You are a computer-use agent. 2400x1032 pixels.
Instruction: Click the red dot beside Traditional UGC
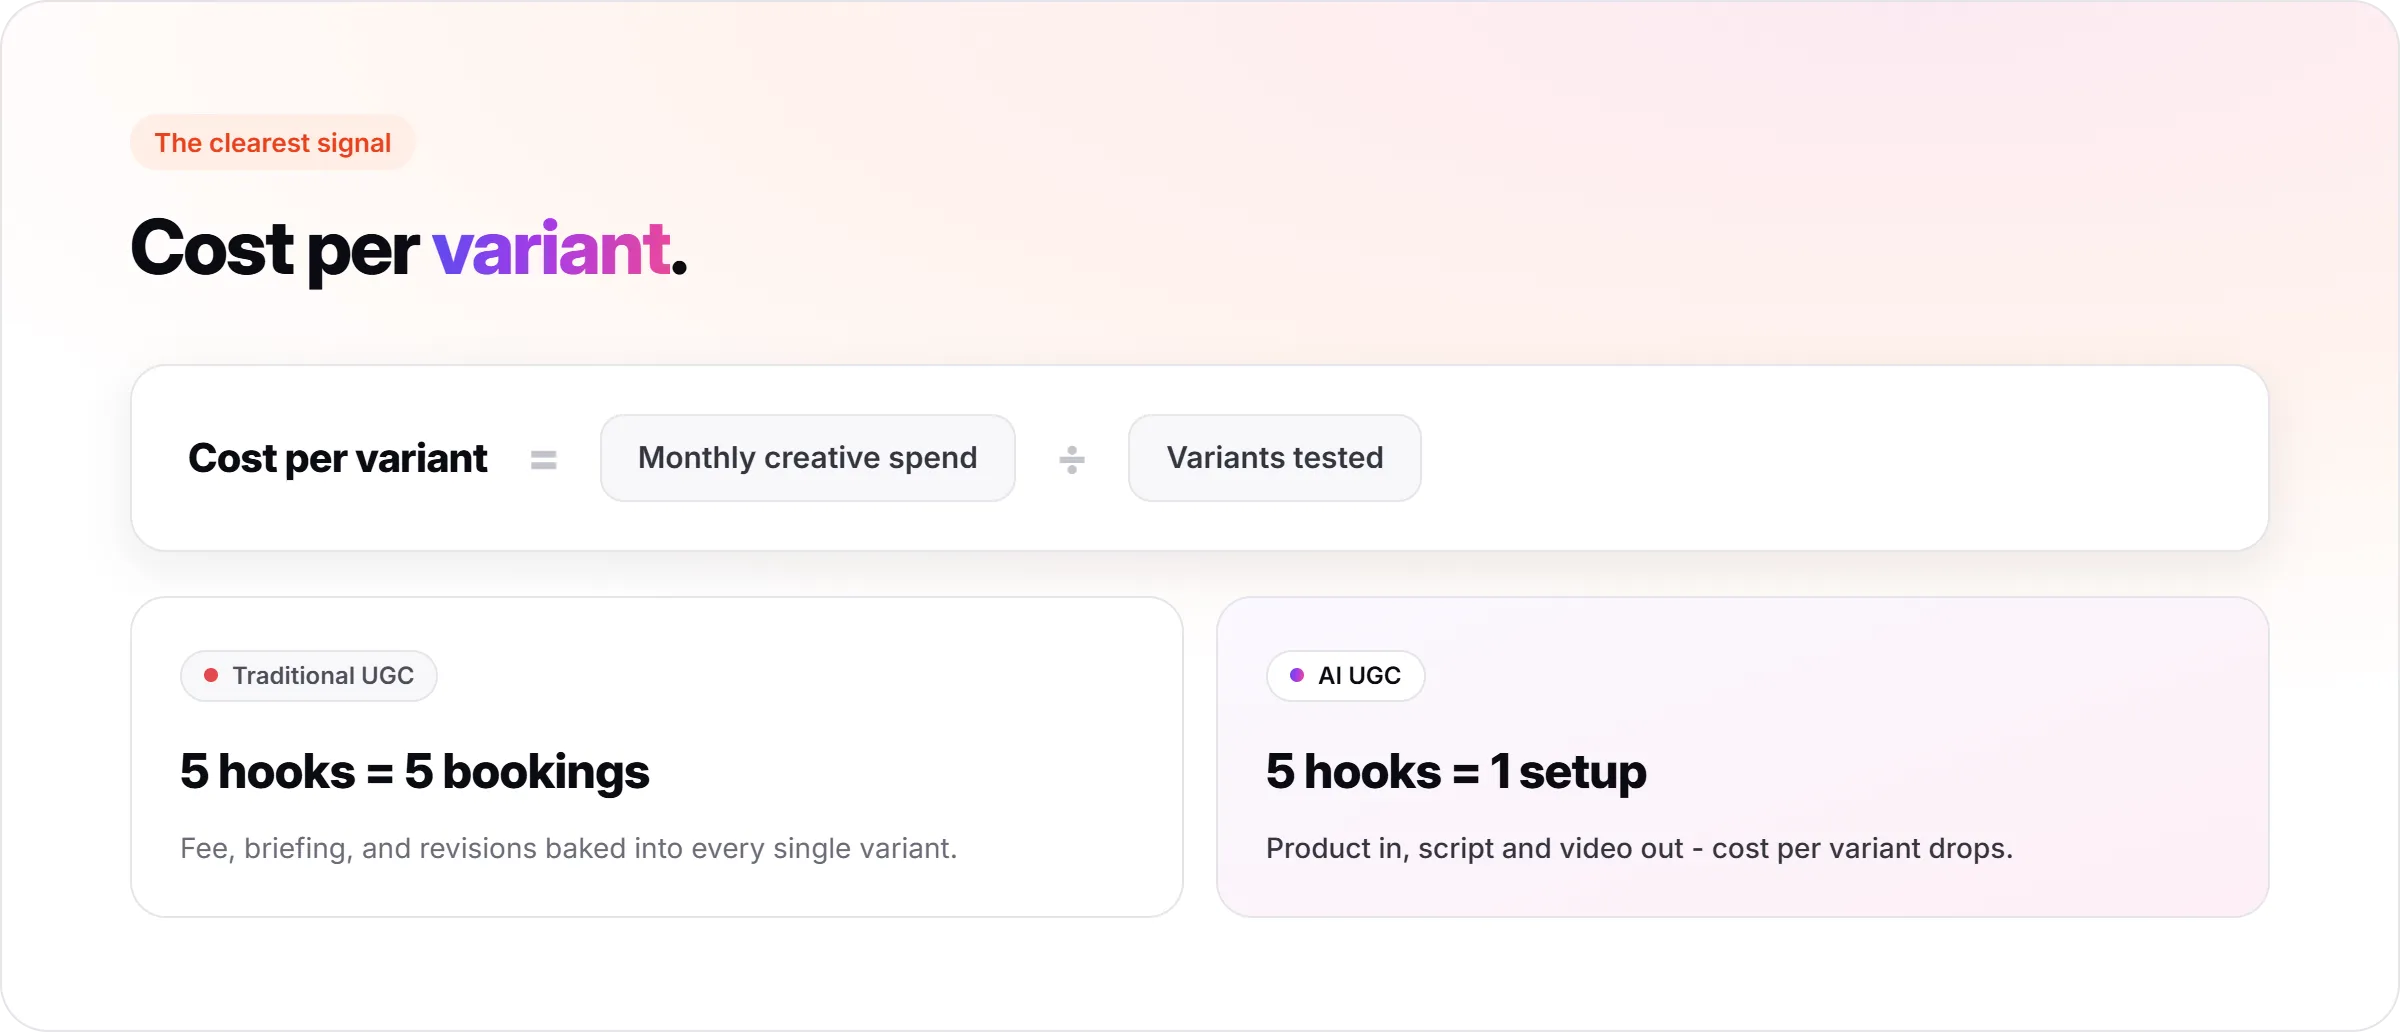pos(211,675)
